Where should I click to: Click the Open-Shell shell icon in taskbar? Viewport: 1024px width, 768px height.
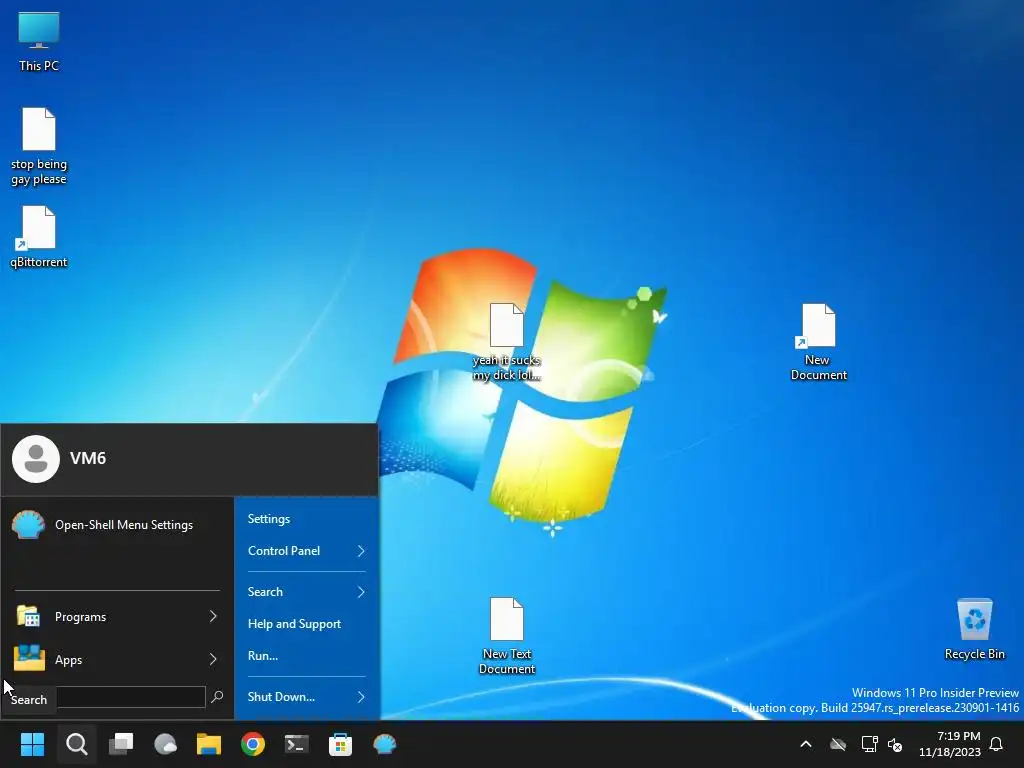[385, 744]
